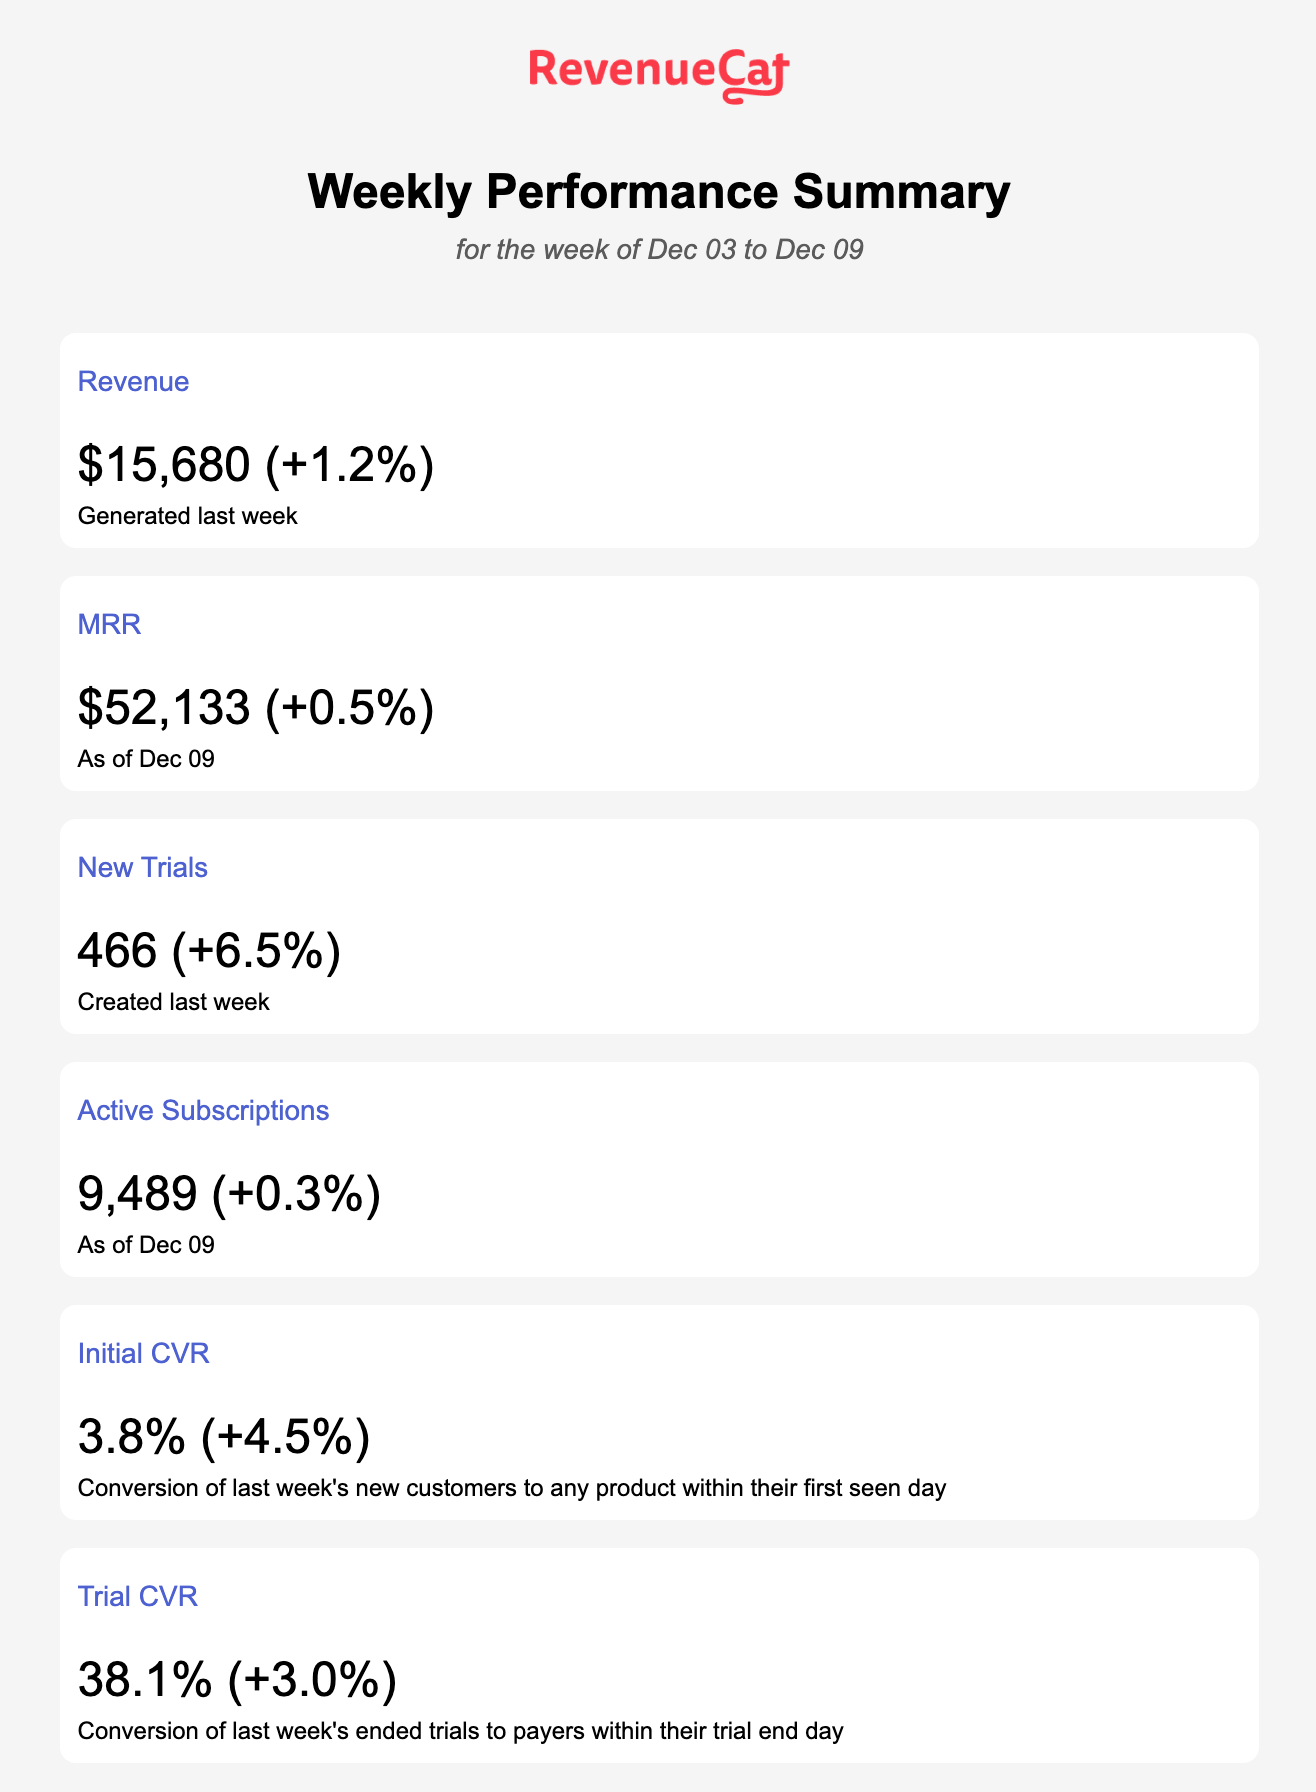Image resolution: width=1316 pixels, height=1792 pixels.
Task: Click the Weekly Performance Summary heading
Action: pos(659,191)
